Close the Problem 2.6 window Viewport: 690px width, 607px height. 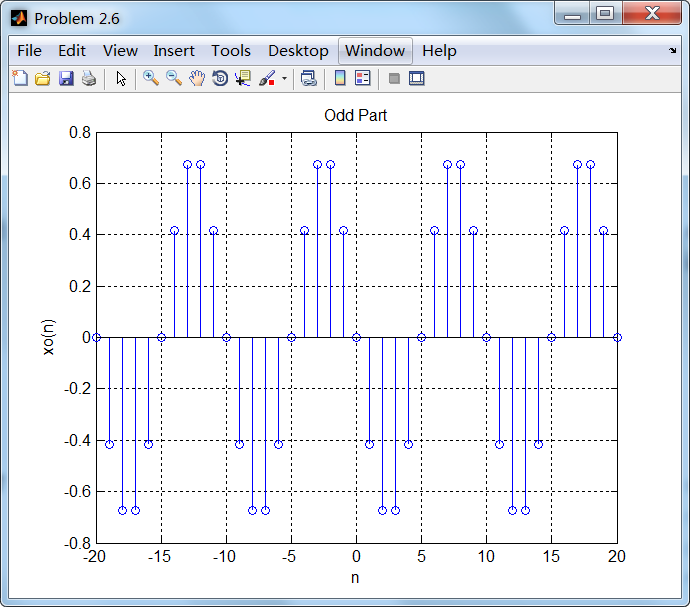coord(652,13)
